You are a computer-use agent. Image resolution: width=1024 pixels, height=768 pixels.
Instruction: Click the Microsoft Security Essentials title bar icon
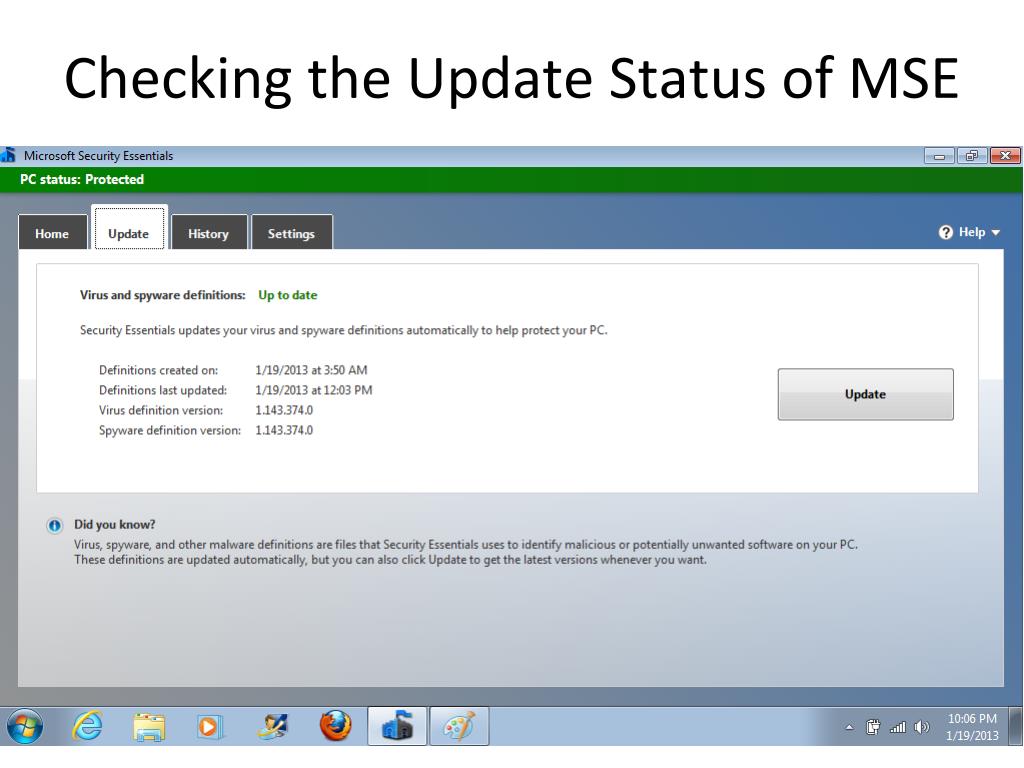point(8,155)
